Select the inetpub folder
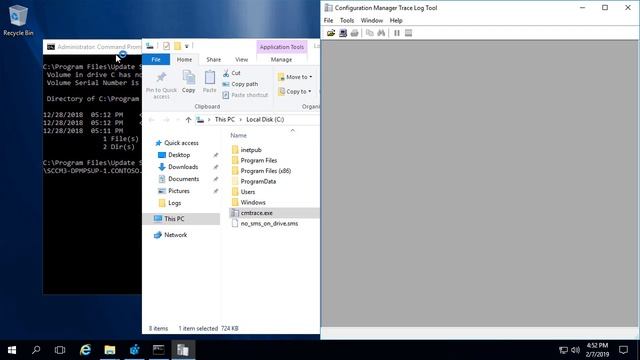 tap(251, 150)
